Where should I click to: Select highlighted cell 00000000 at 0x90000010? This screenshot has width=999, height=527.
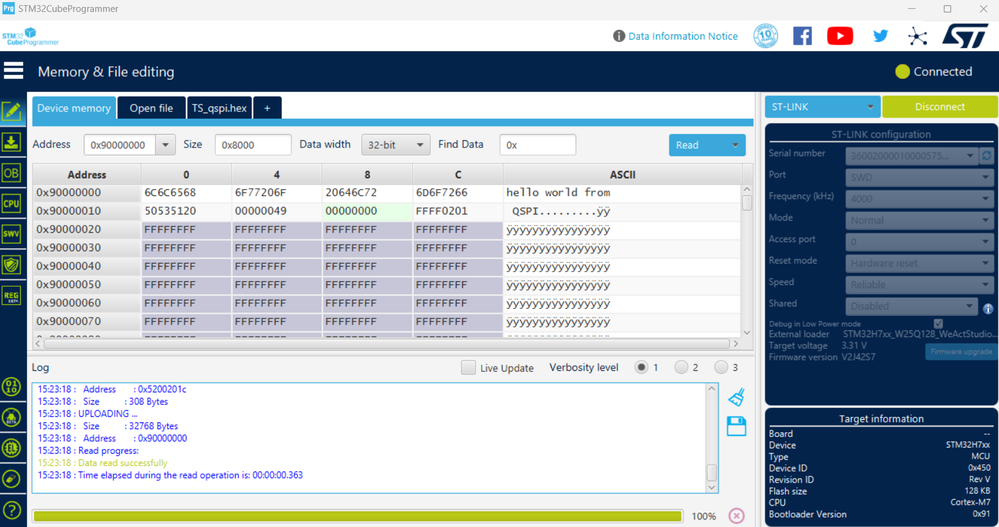[367, 211]
